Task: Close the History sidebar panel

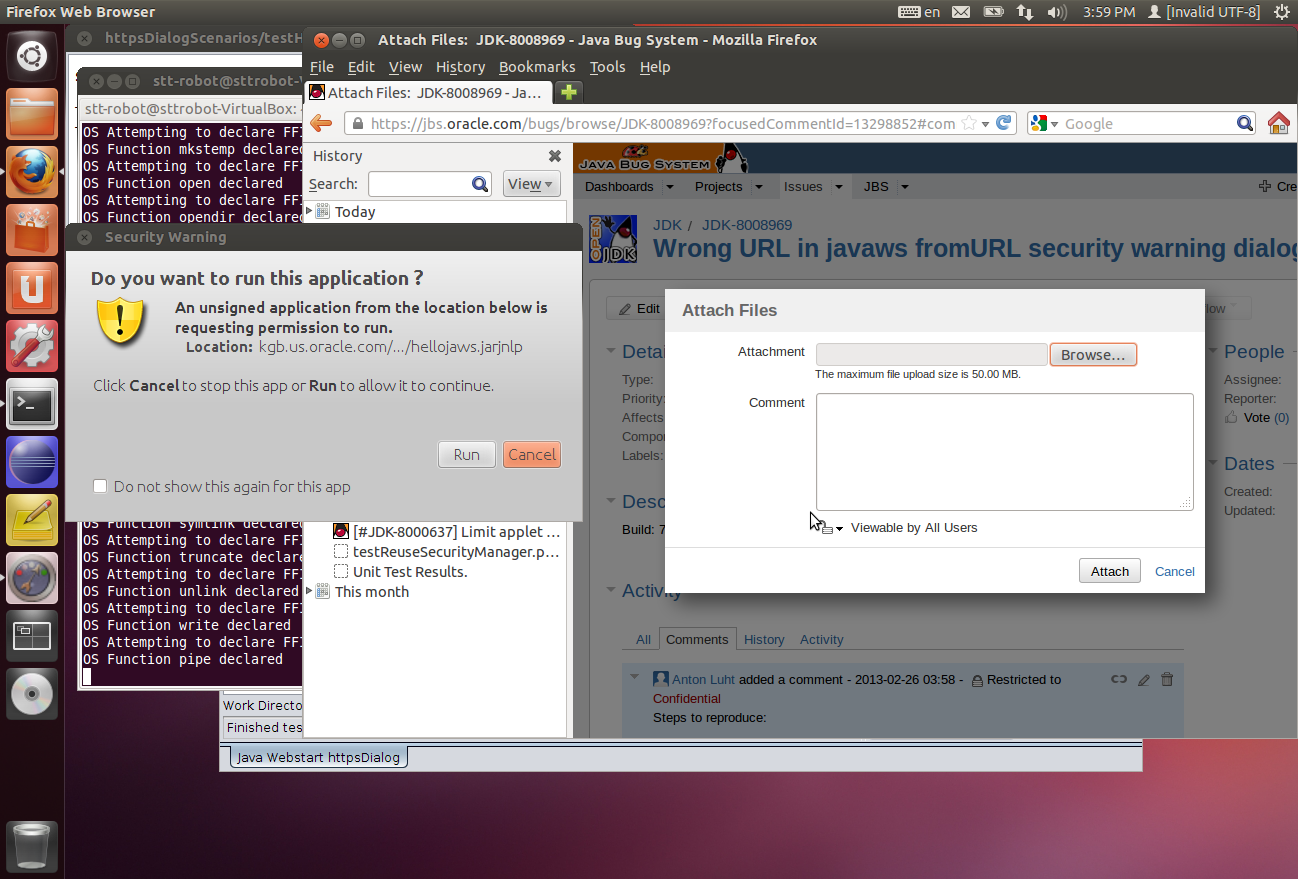Action: click(x=555, y=156)
